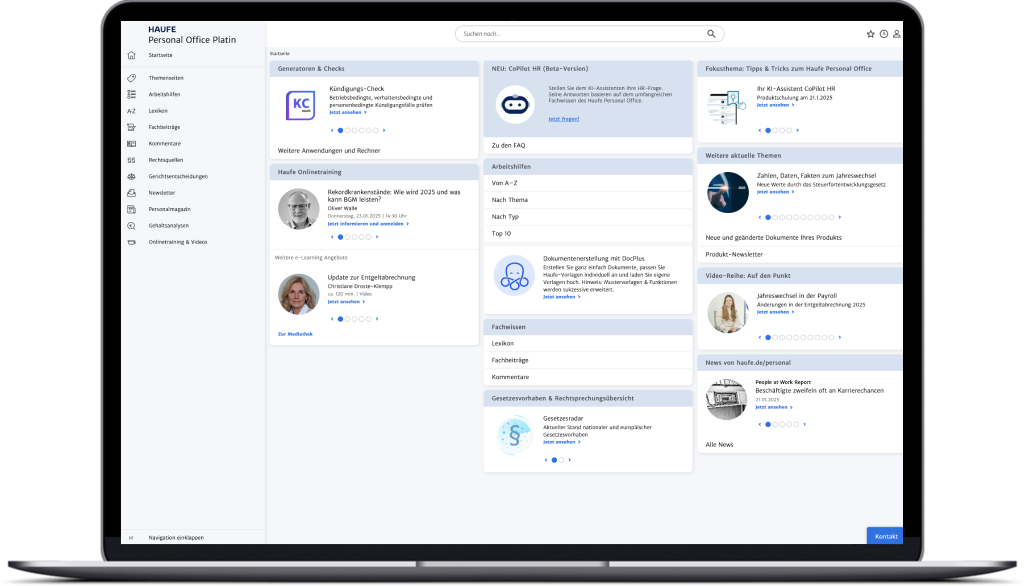1024x586 pixels.
Task: Click into the 'Suchen nach...' search field
Action: coord(580,34)
